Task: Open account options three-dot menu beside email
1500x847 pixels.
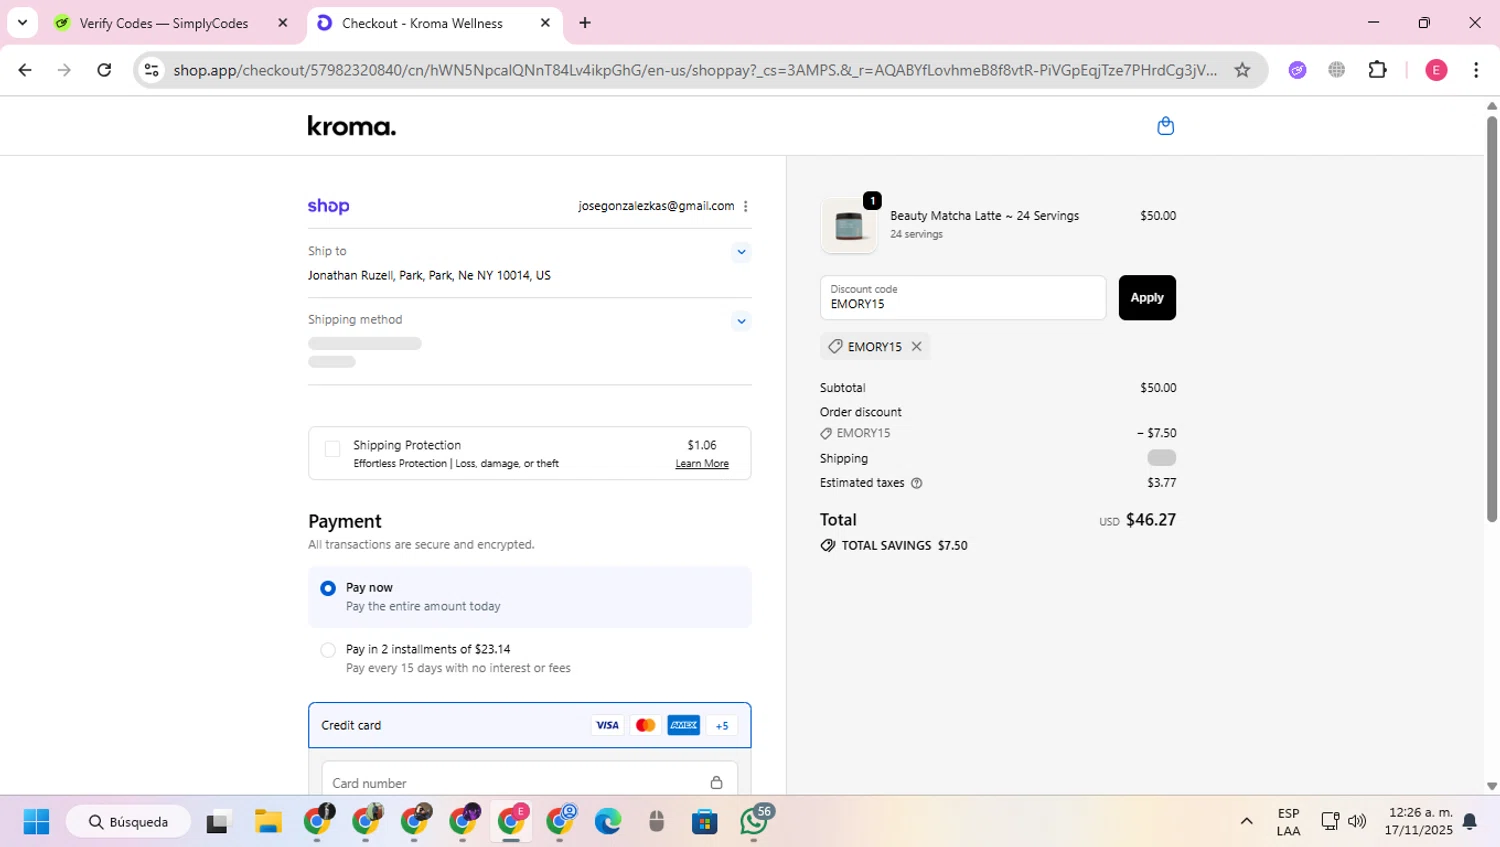Action: click(745, 206)
